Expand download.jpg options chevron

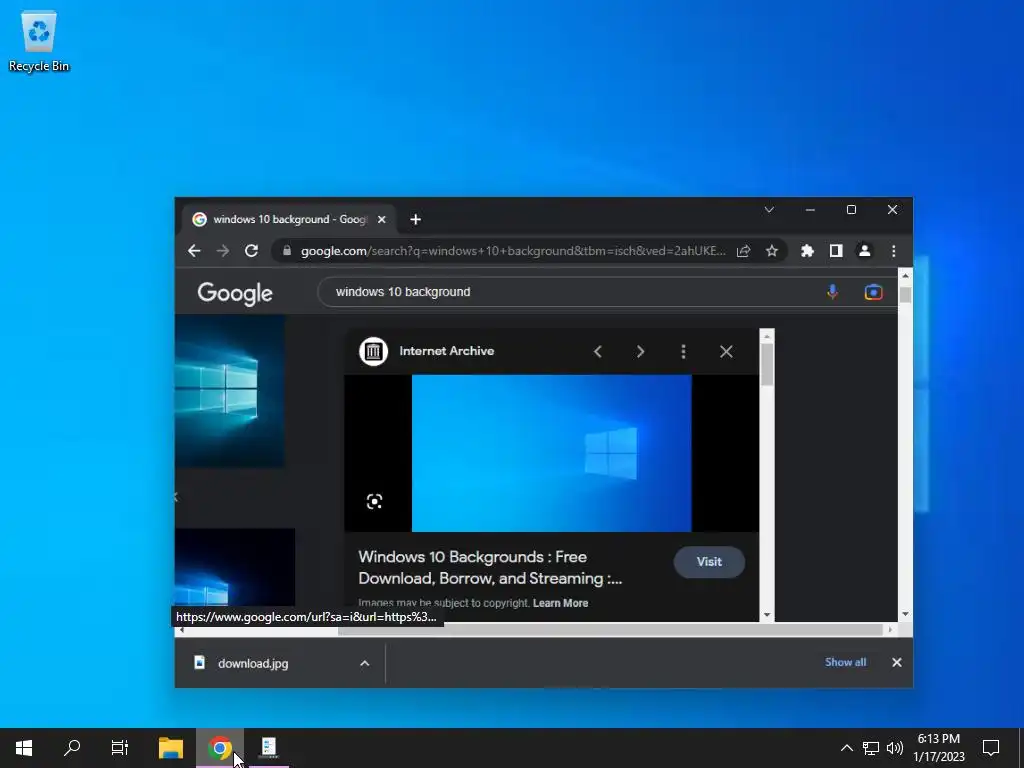coord(364,663)
